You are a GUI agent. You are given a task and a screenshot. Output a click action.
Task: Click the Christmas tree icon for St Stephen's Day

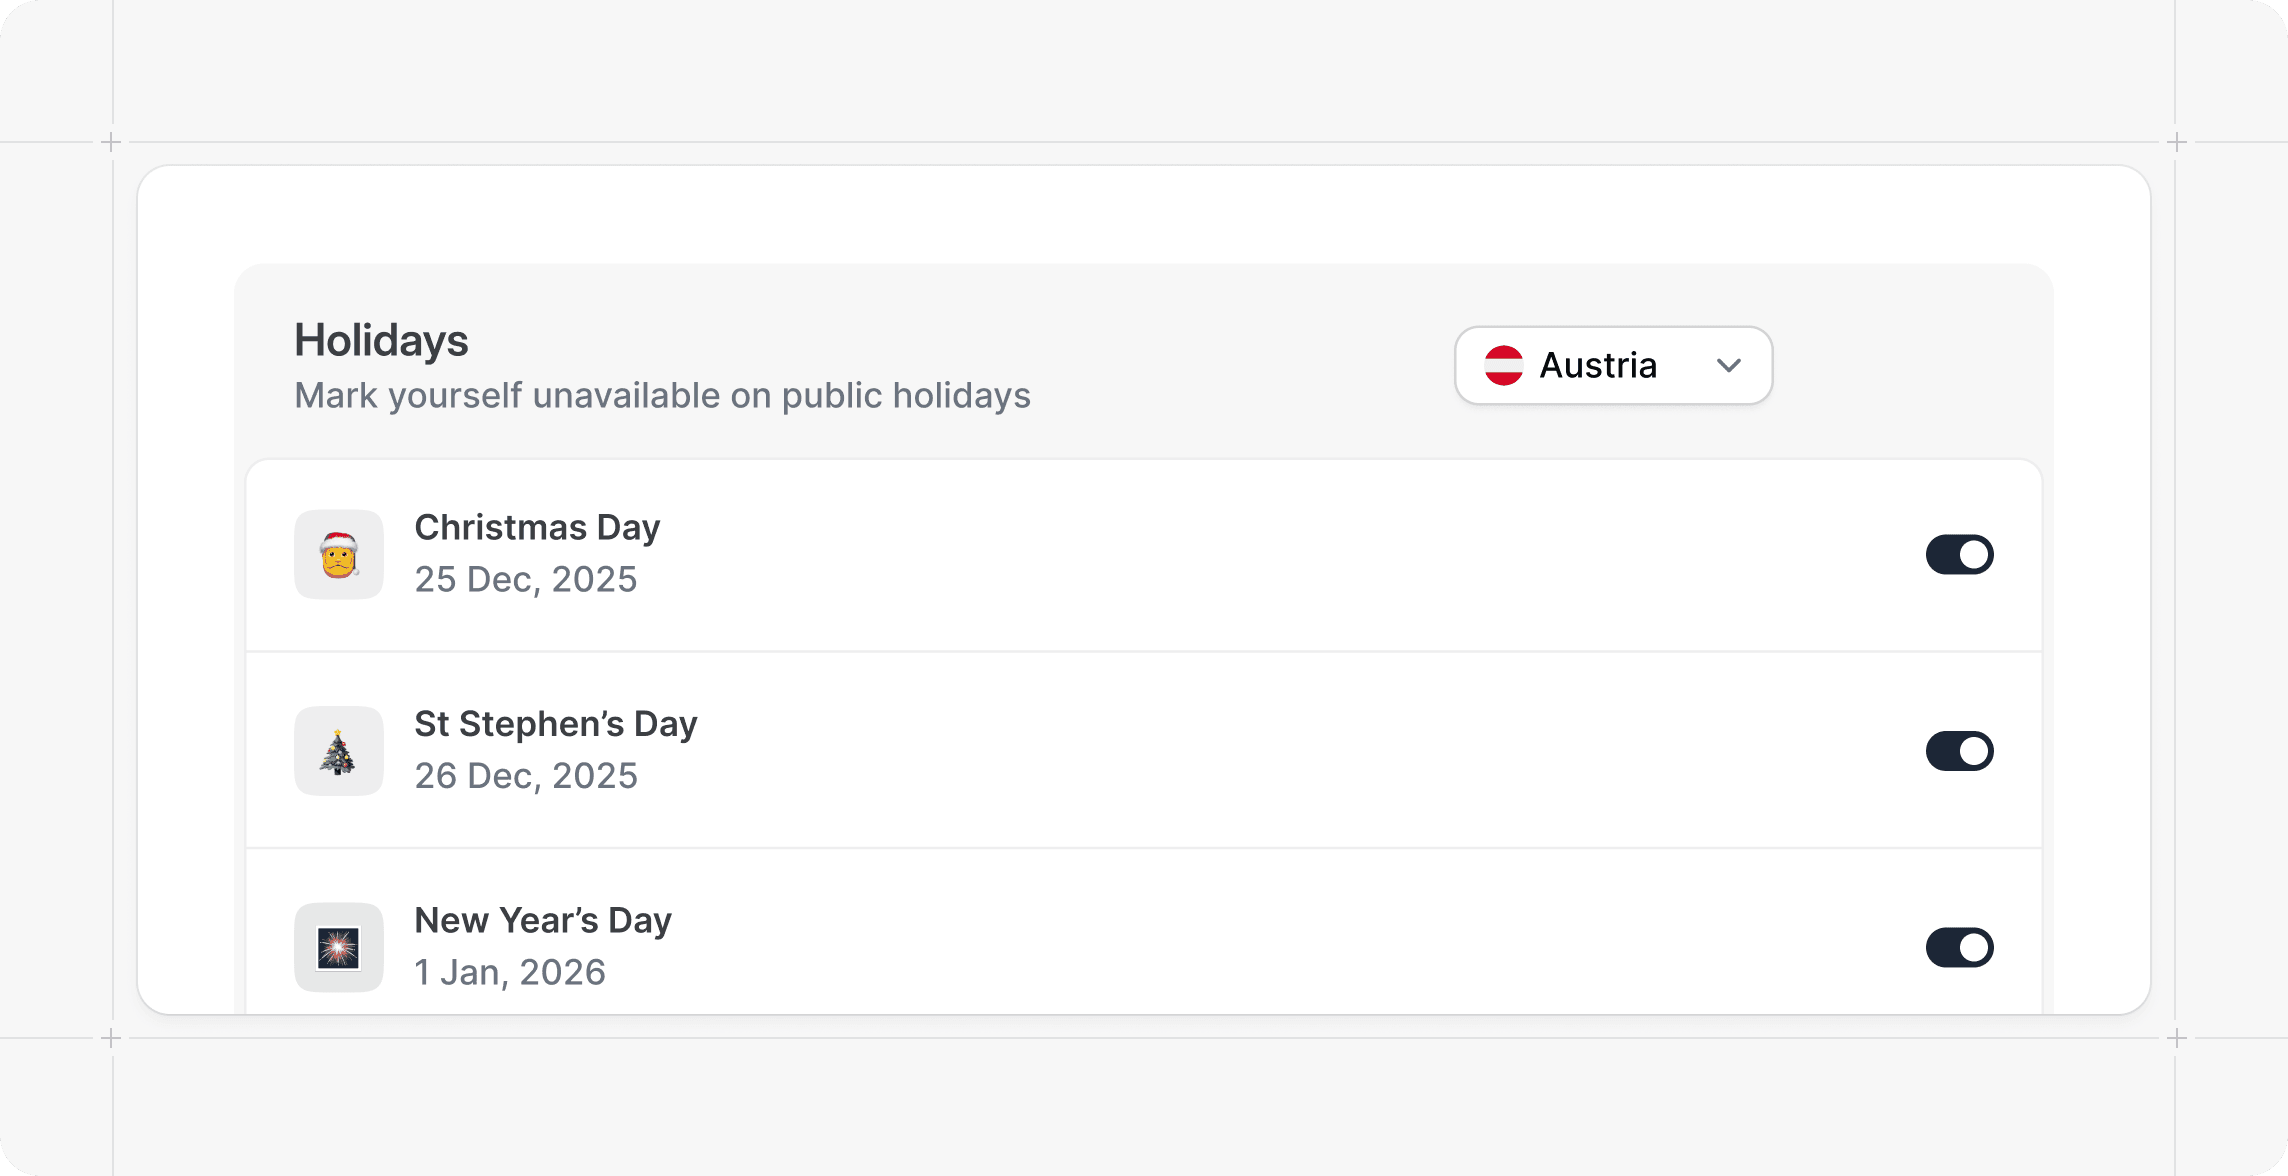[339, 751]
